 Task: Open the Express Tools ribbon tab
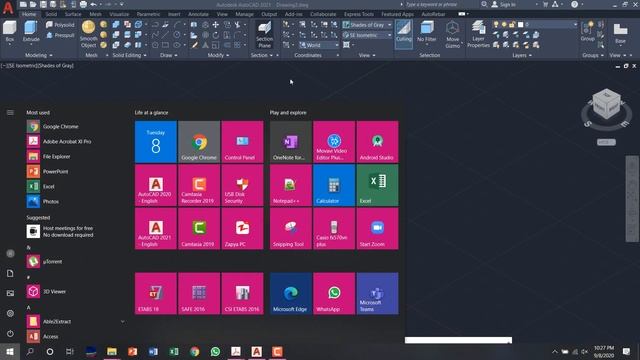[358, 14]
